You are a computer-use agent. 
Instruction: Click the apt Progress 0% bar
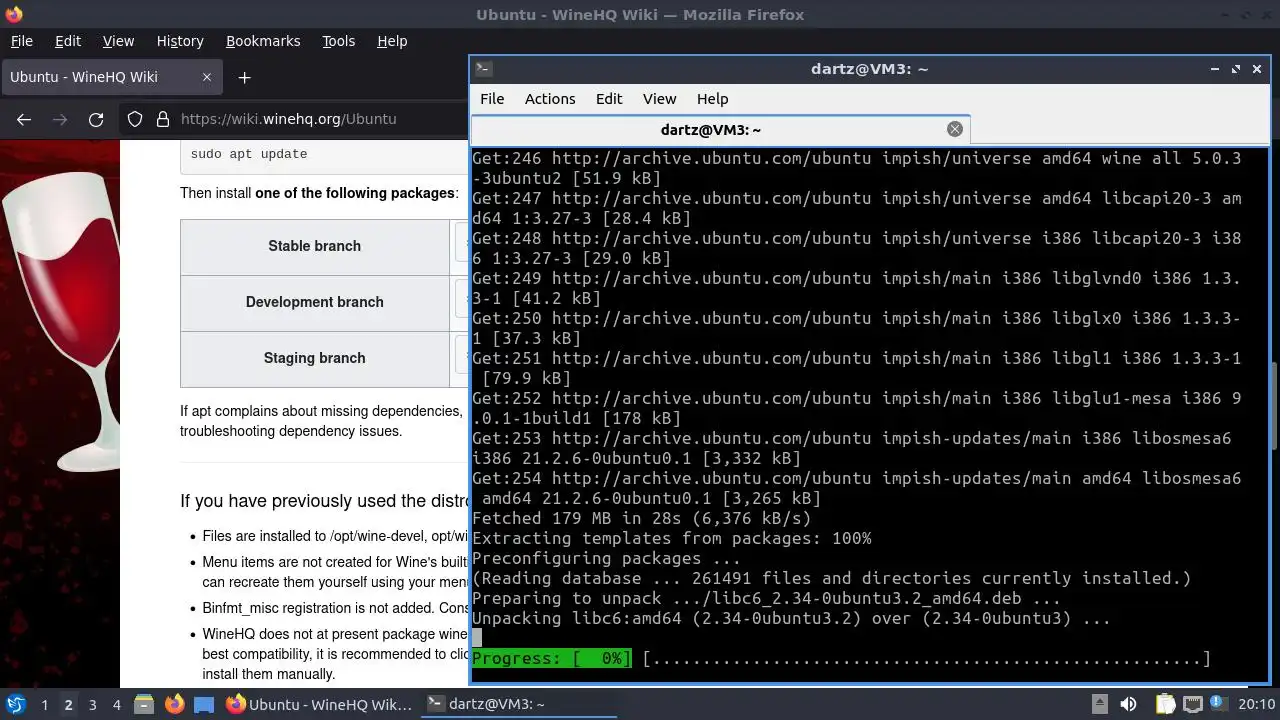pos(552,659)
